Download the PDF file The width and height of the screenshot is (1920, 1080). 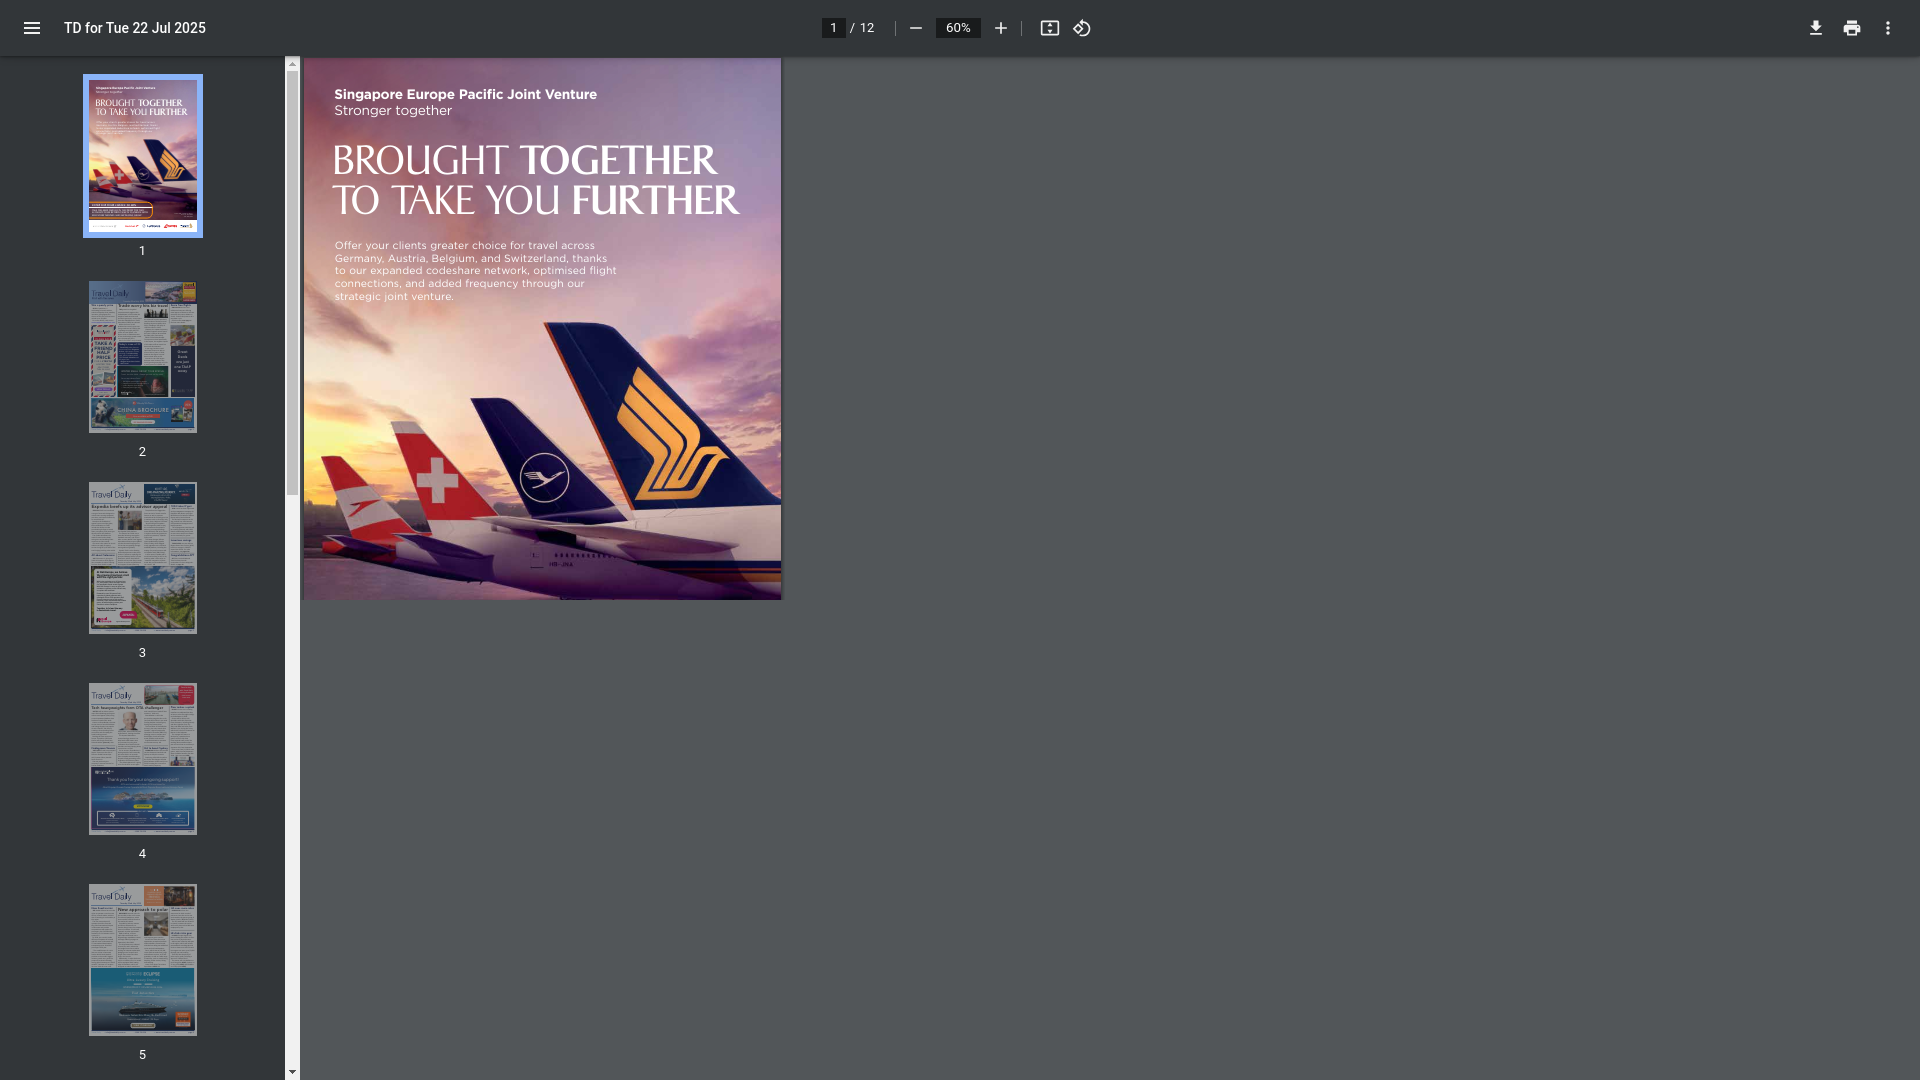1816,28
